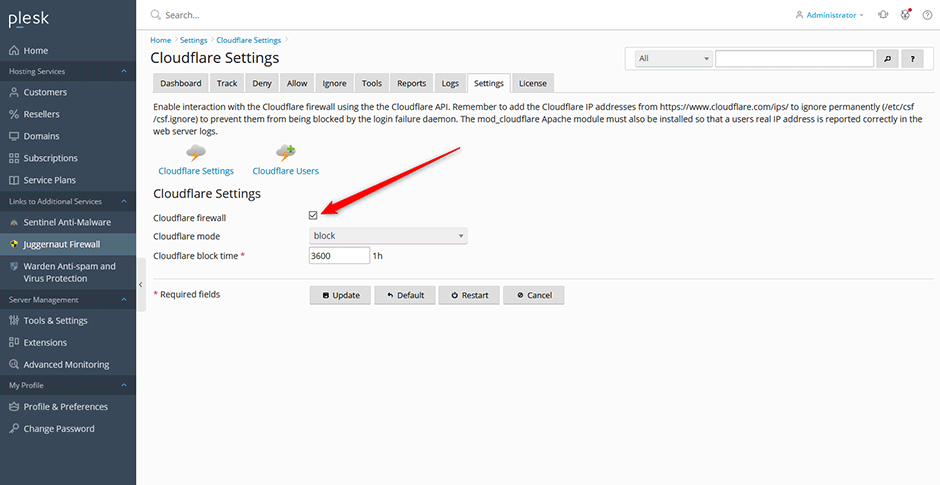This screenshot has width=940, height=485.
Task: Click the Plesk logo
Action: [x=29, y=19]
